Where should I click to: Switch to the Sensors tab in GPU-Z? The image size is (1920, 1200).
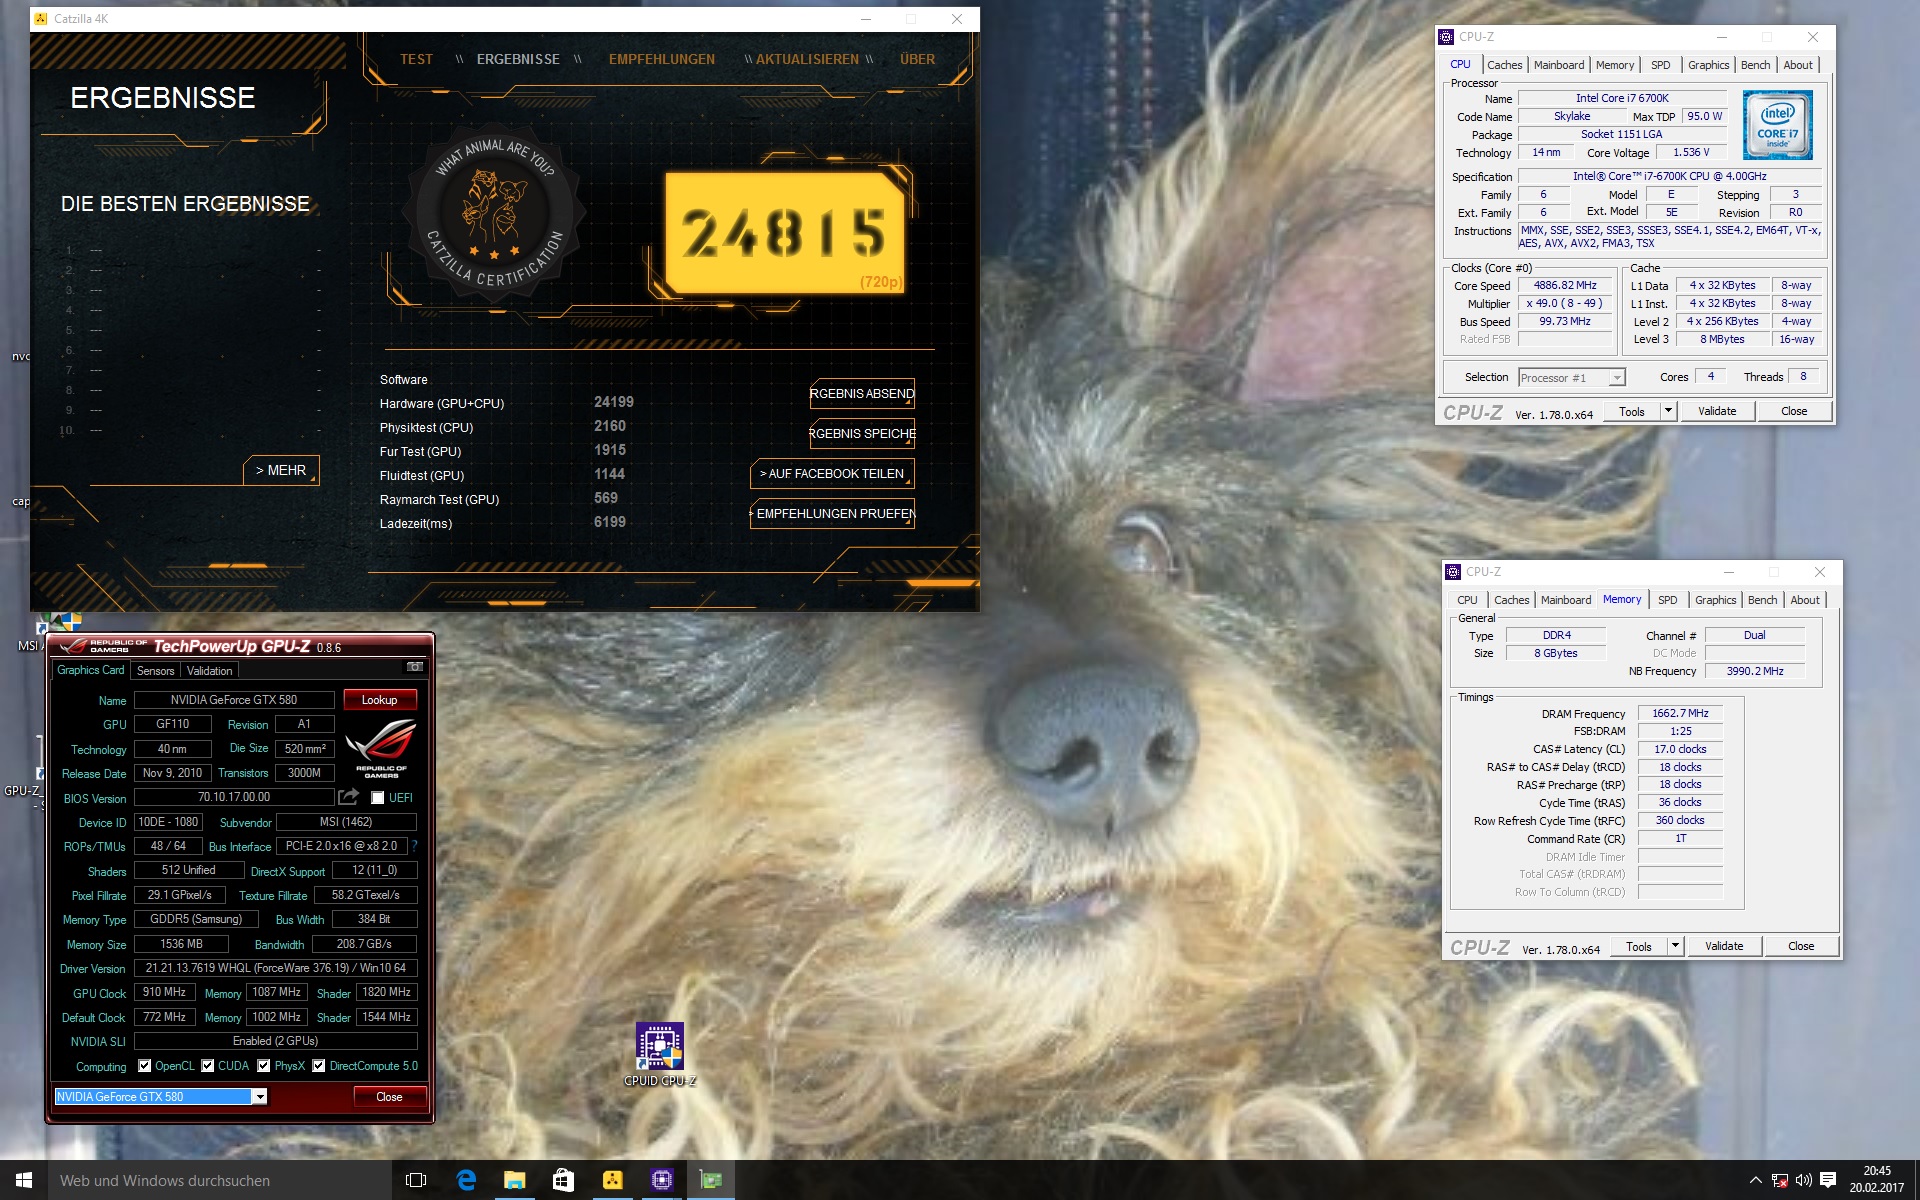click(155, 671)
